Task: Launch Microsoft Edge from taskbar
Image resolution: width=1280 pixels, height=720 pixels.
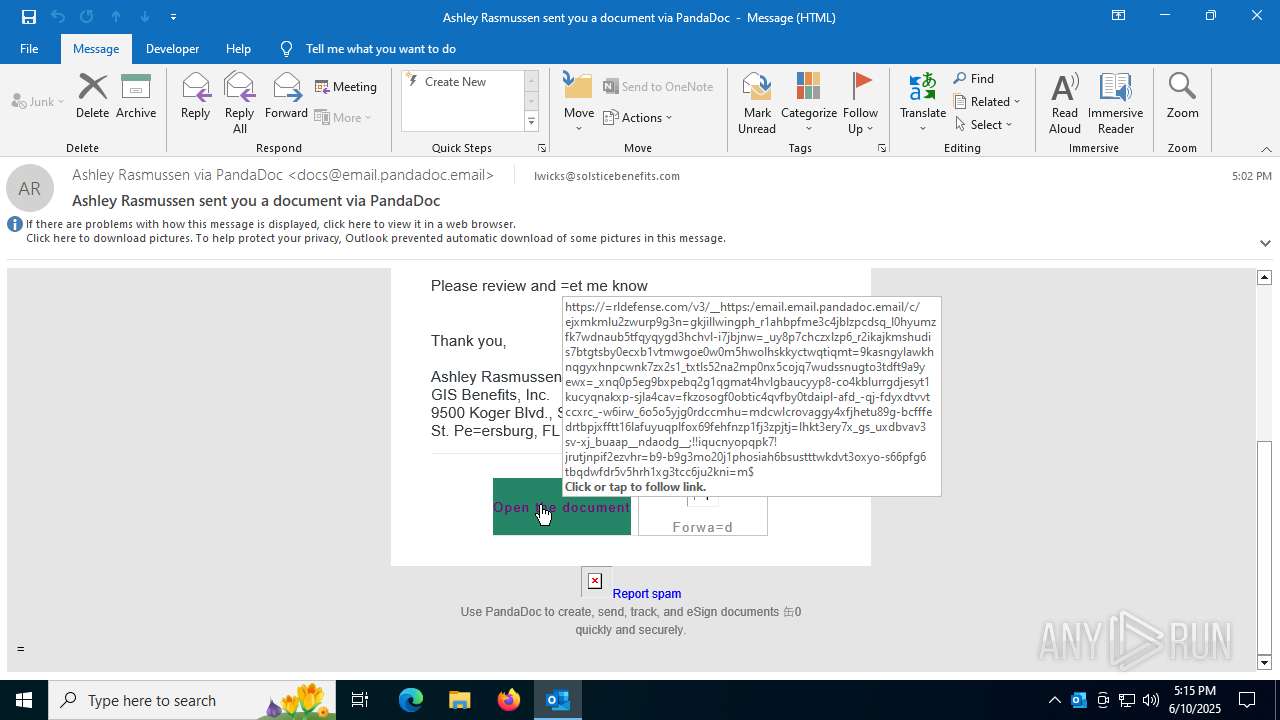Action: 411,700
